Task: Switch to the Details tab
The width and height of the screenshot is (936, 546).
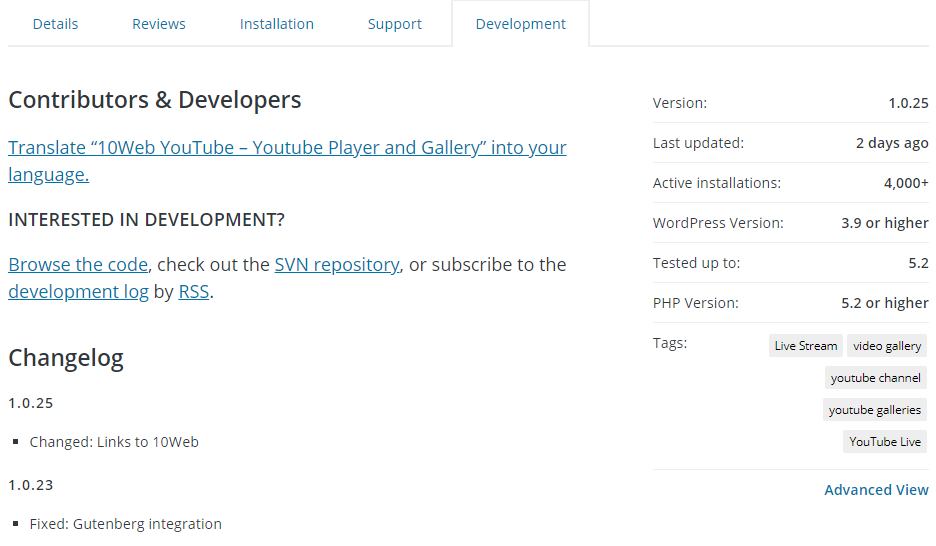Action: click(55, 24)
